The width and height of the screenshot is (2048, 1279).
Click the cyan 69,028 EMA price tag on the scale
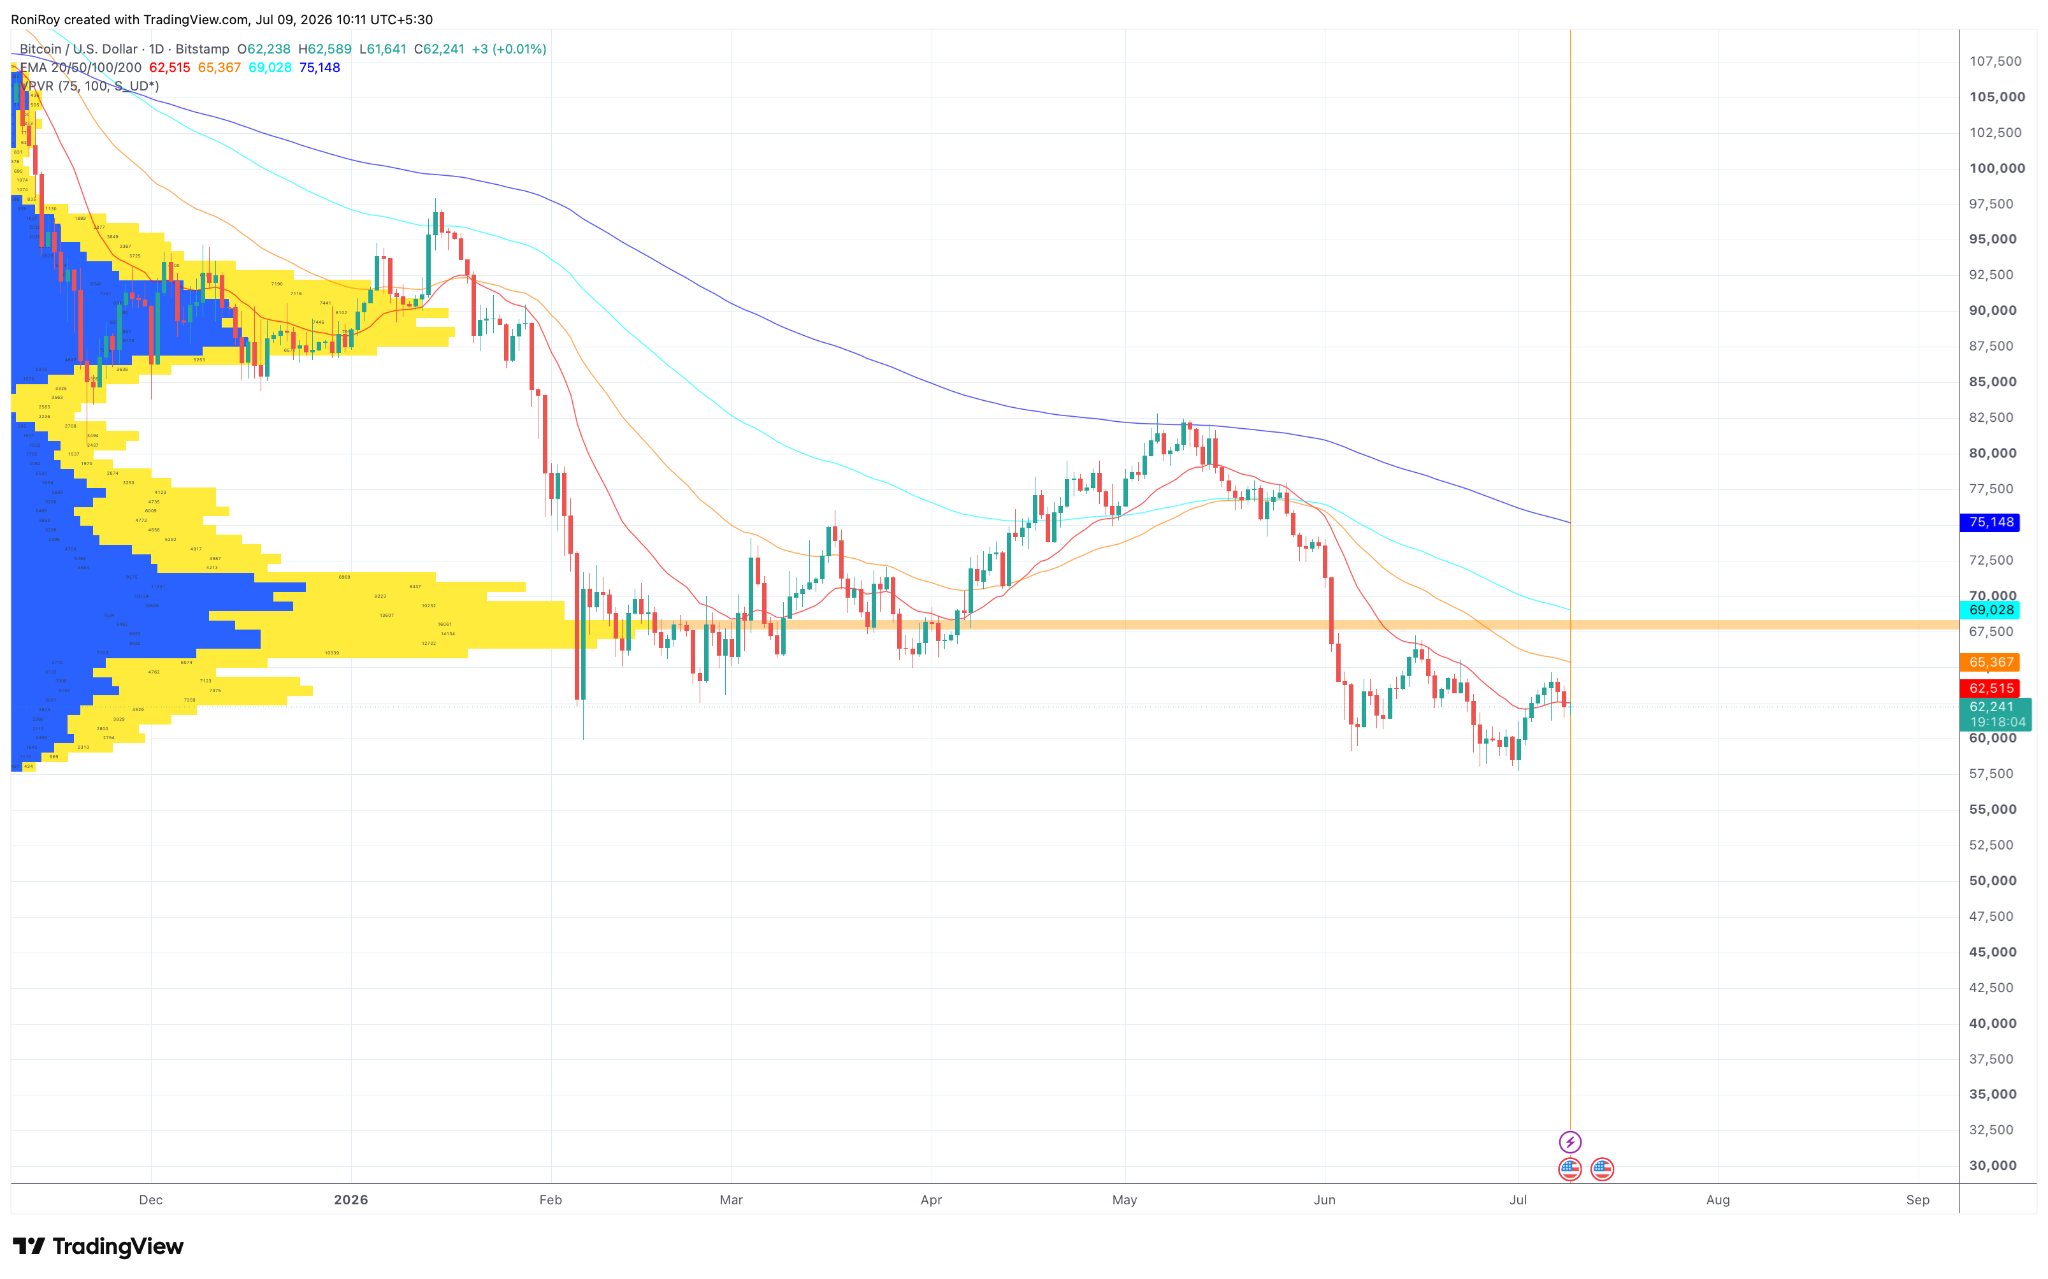[1992, 610]
